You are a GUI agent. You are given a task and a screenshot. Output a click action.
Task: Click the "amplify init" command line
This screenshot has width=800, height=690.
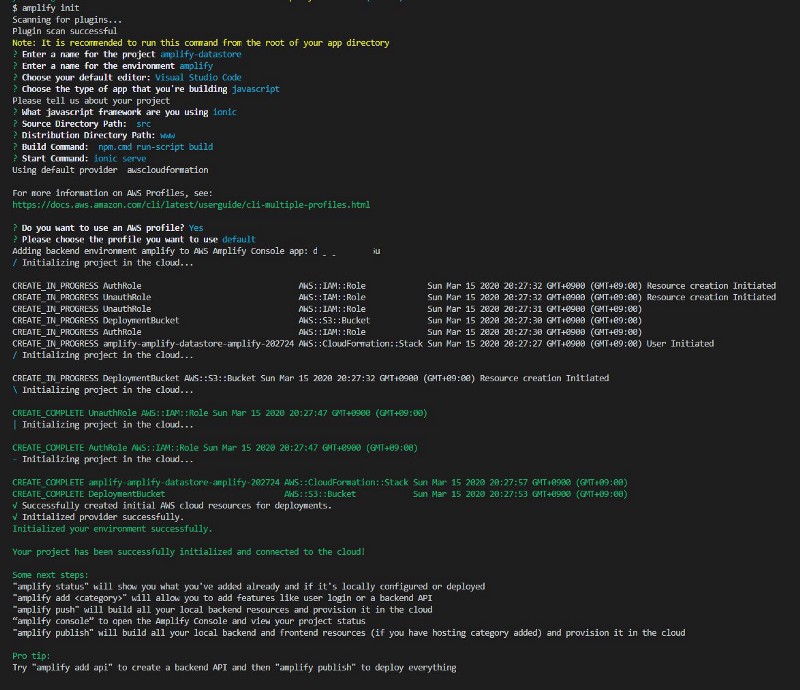pos(45,7)
